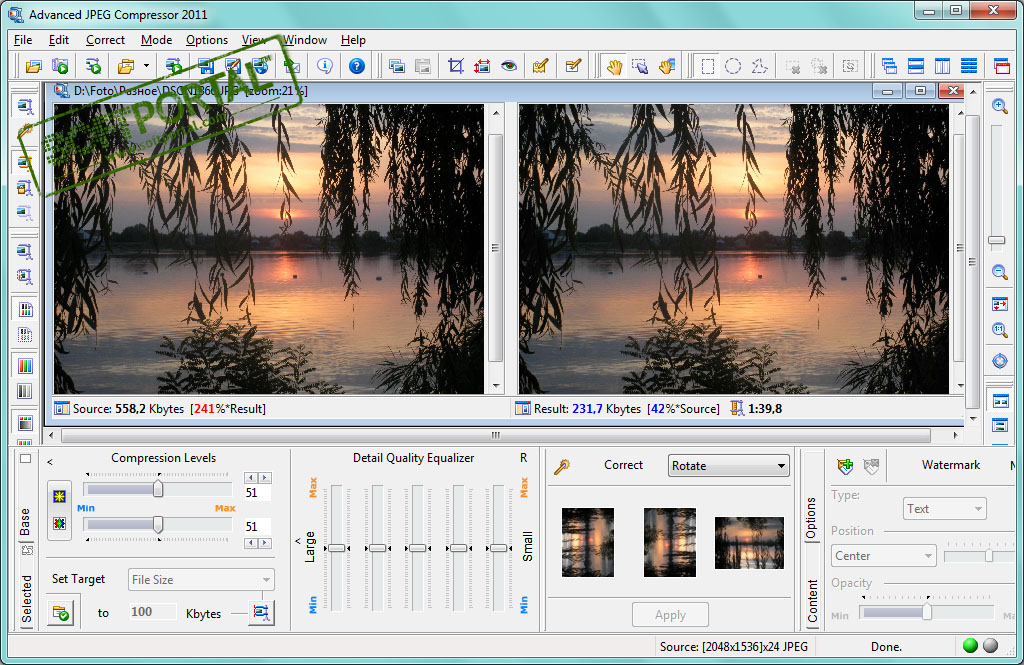Click the vertical zoom slider handle
This screenshot has height=665, width=1024.
(997, 240)
